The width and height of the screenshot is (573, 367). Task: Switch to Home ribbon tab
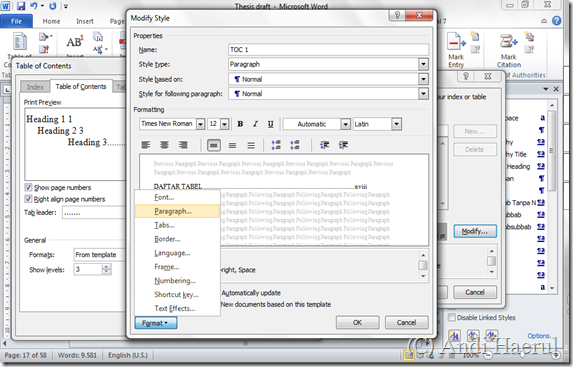pyautogui.click(x=51, y=21)
